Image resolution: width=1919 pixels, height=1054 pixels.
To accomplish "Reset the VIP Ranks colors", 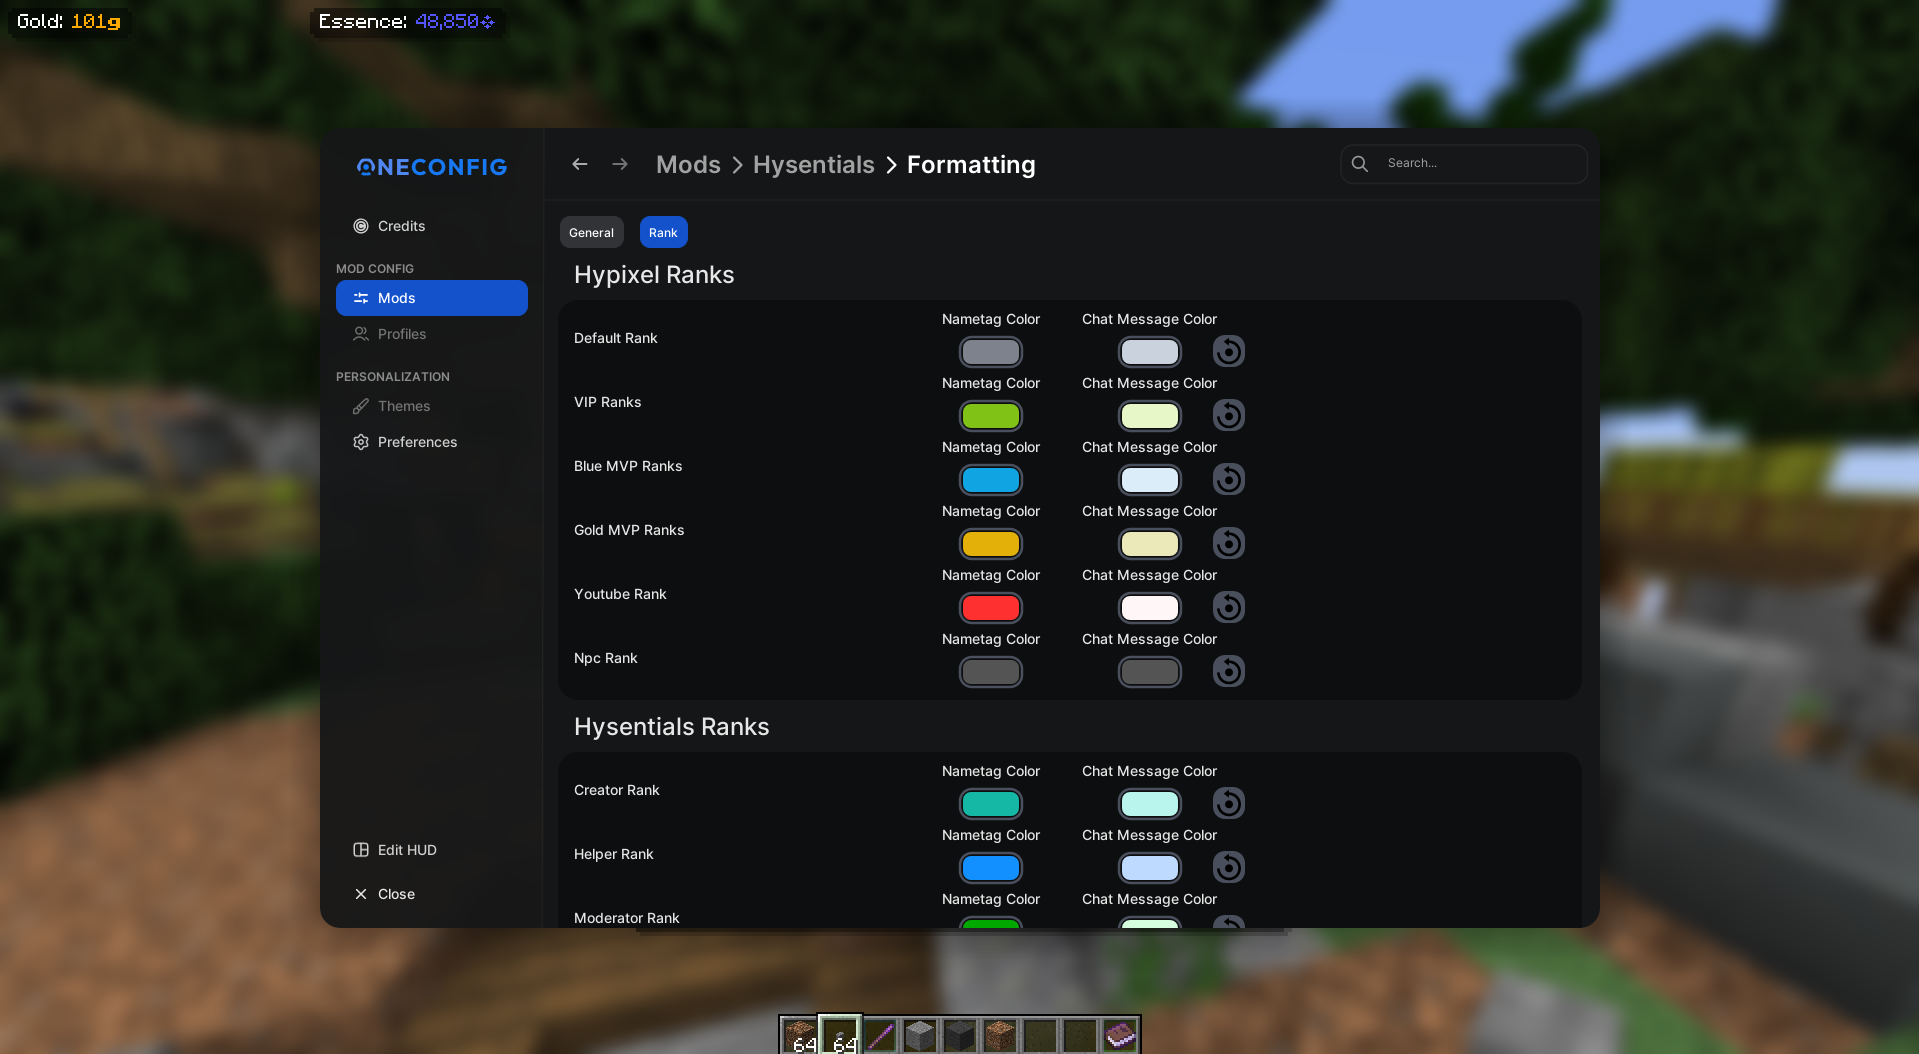I will pos(1228,415).
